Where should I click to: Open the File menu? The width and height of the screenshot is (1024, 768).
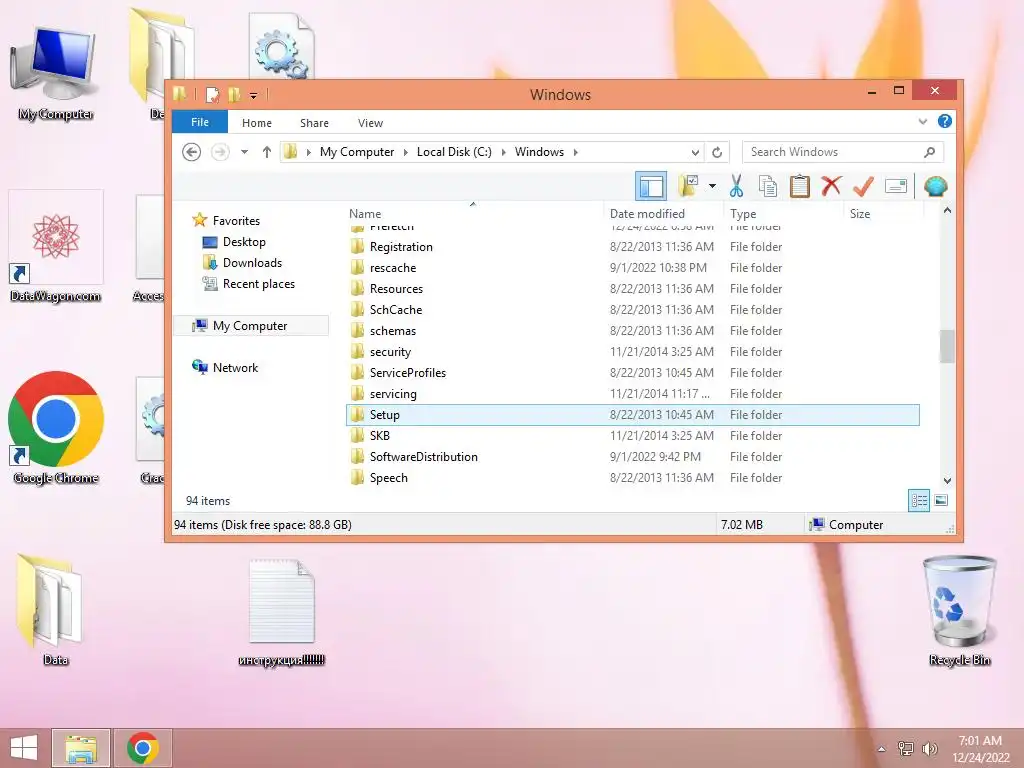click(200, 122)
